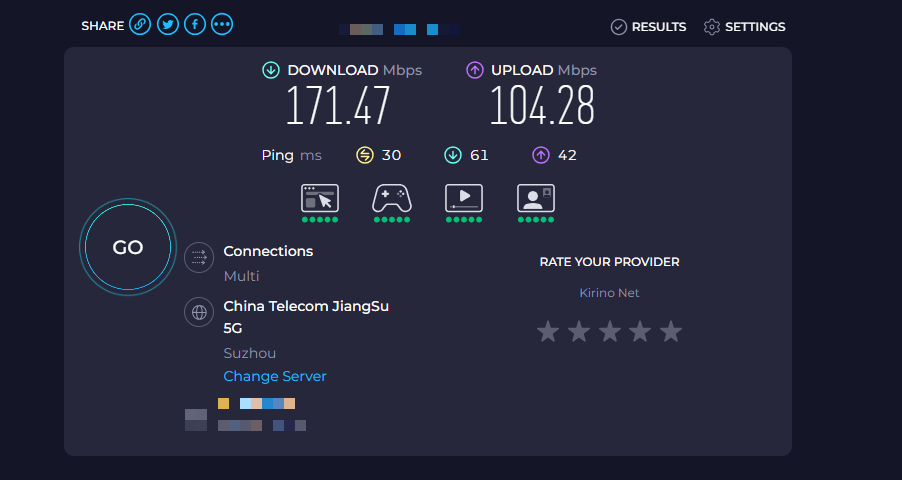Viewport: 902px width, 480px height.
Task: Click the gaming controller performance icon
Action: point(392,198)
